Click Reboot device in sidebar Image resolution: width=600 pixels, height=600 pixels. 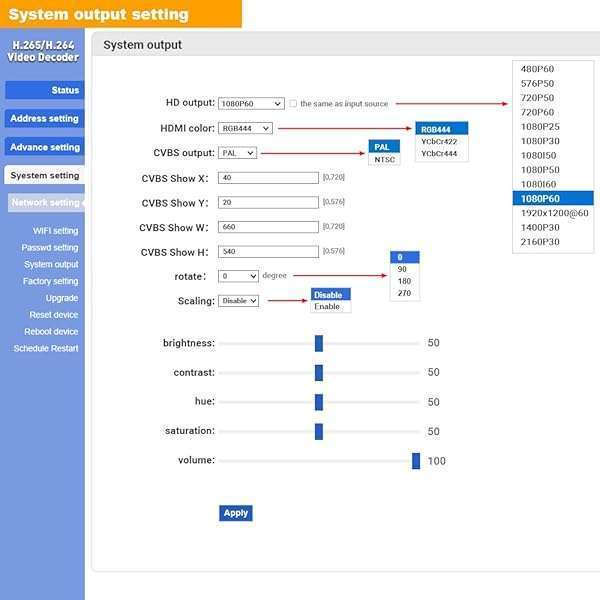tap(52, 332)
